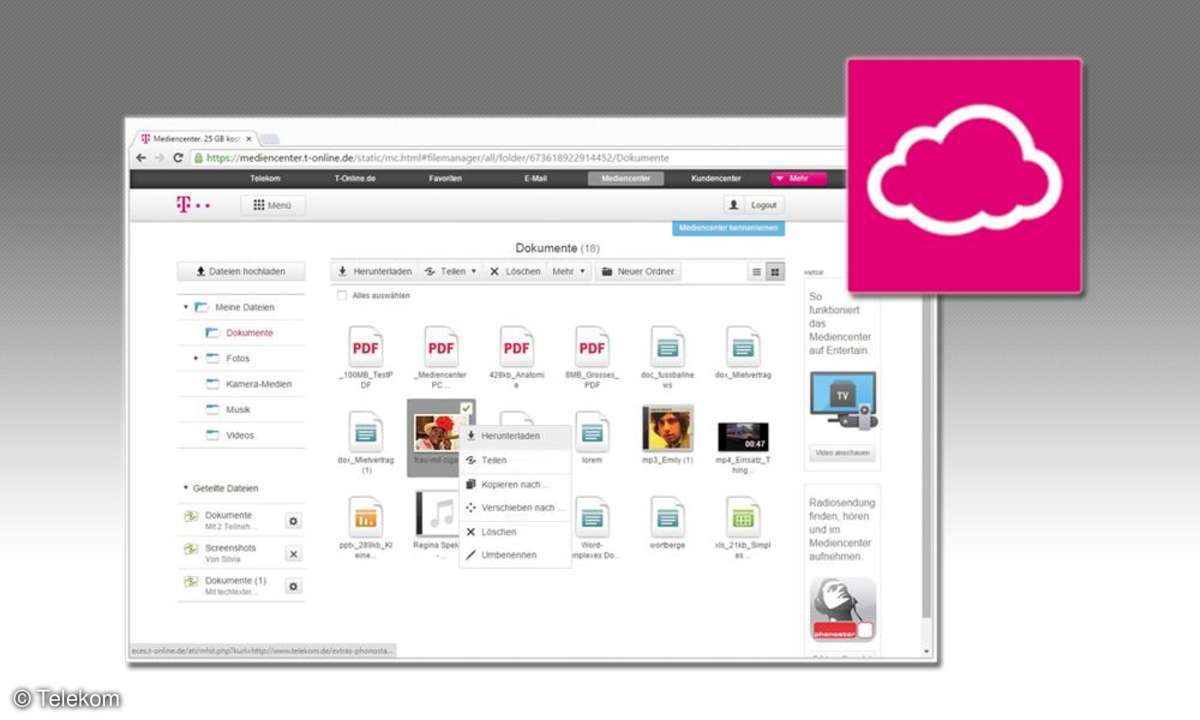Collapse the Geteilte Dateien section
This screenshot has width=1200, height=720.
pos(185,488)
